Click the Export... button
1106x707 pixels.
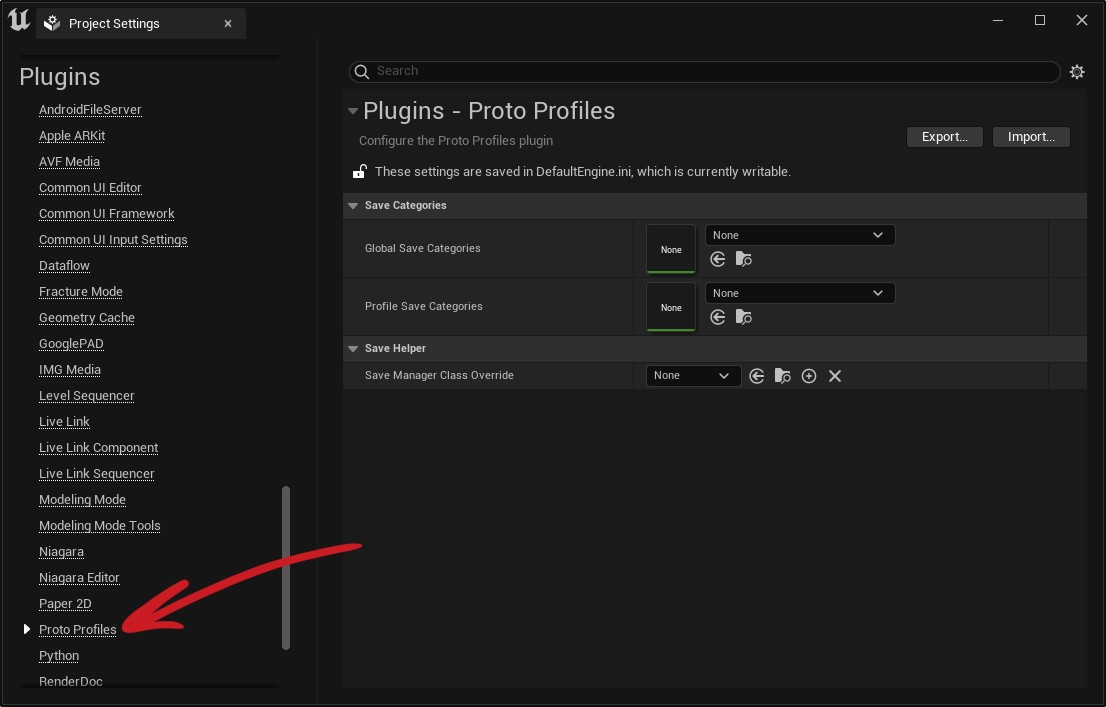pyautogui.click(x=944, y=137)
